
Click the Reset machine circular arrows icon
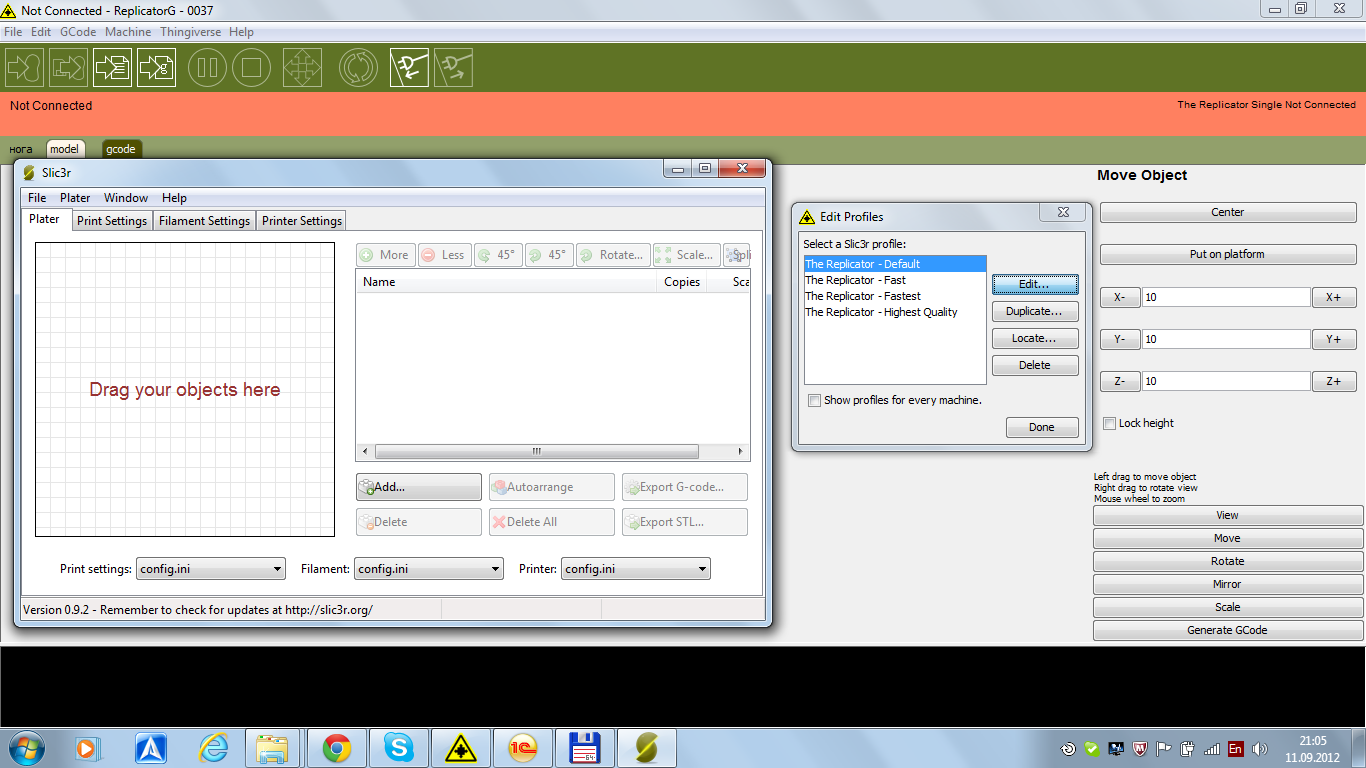[358, 68]
